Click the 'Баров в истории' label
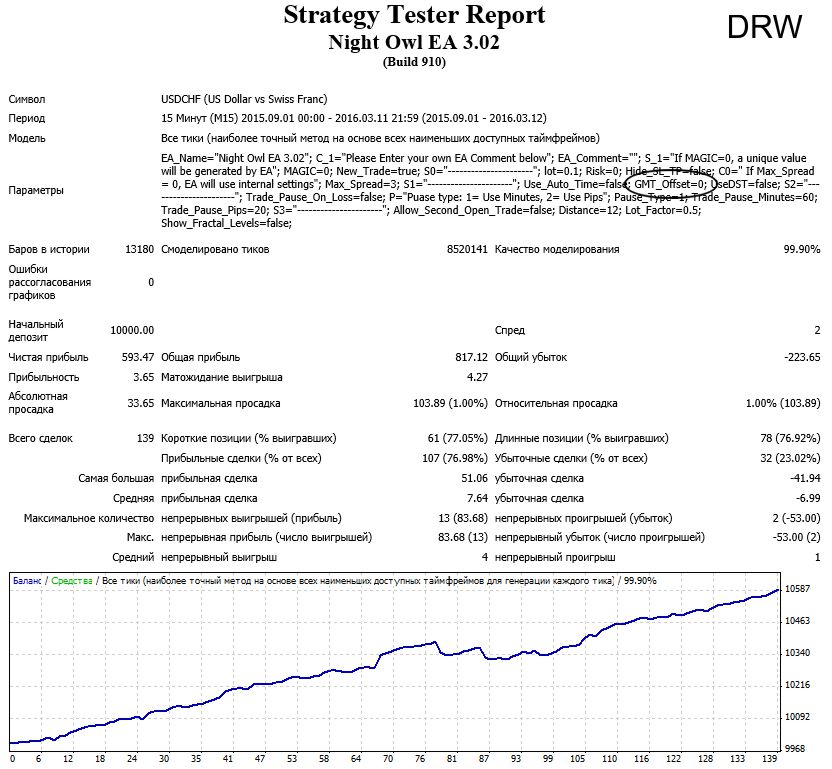The image size is (832, 769). click(49, 249)
